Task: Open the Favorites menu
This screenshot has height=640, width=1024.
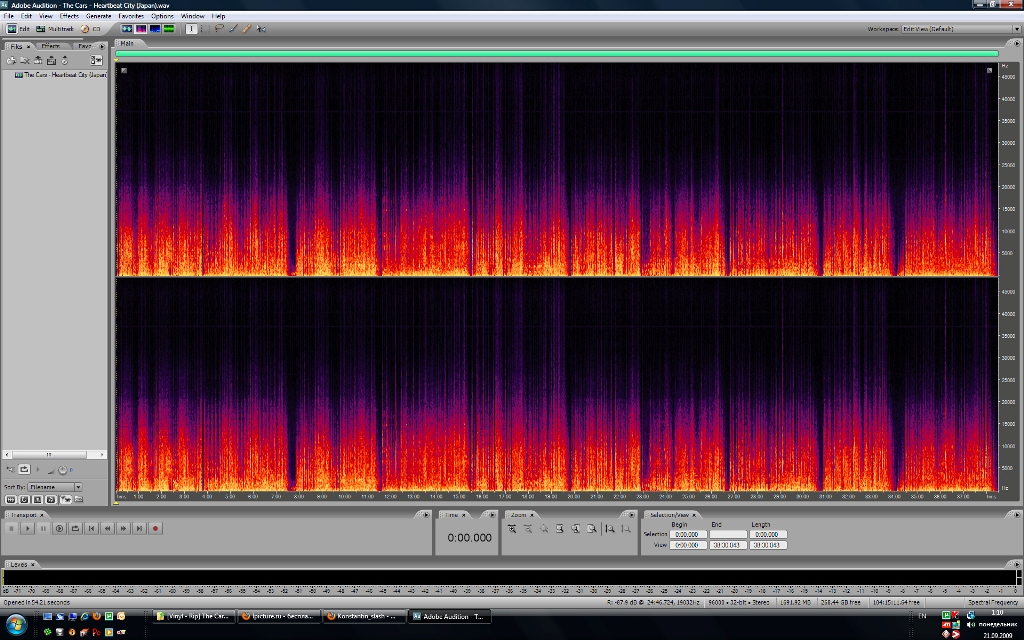Action: point(131,16)
